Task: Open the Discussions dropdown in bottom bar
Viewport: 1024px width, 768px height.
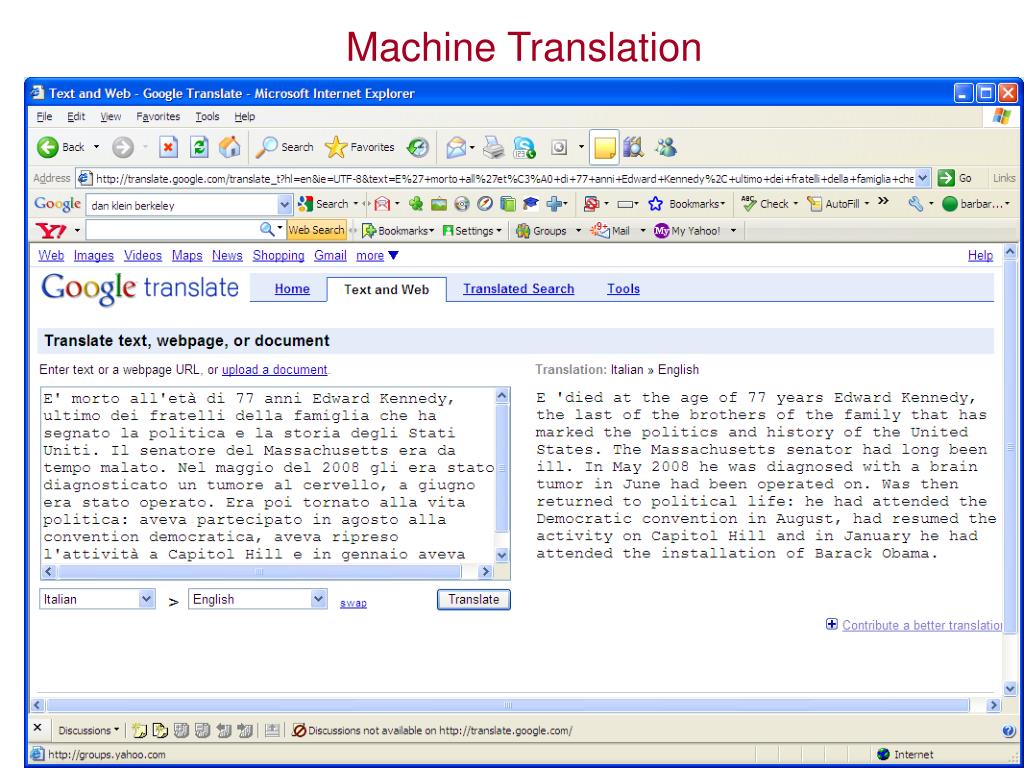Action: point(89,730)
